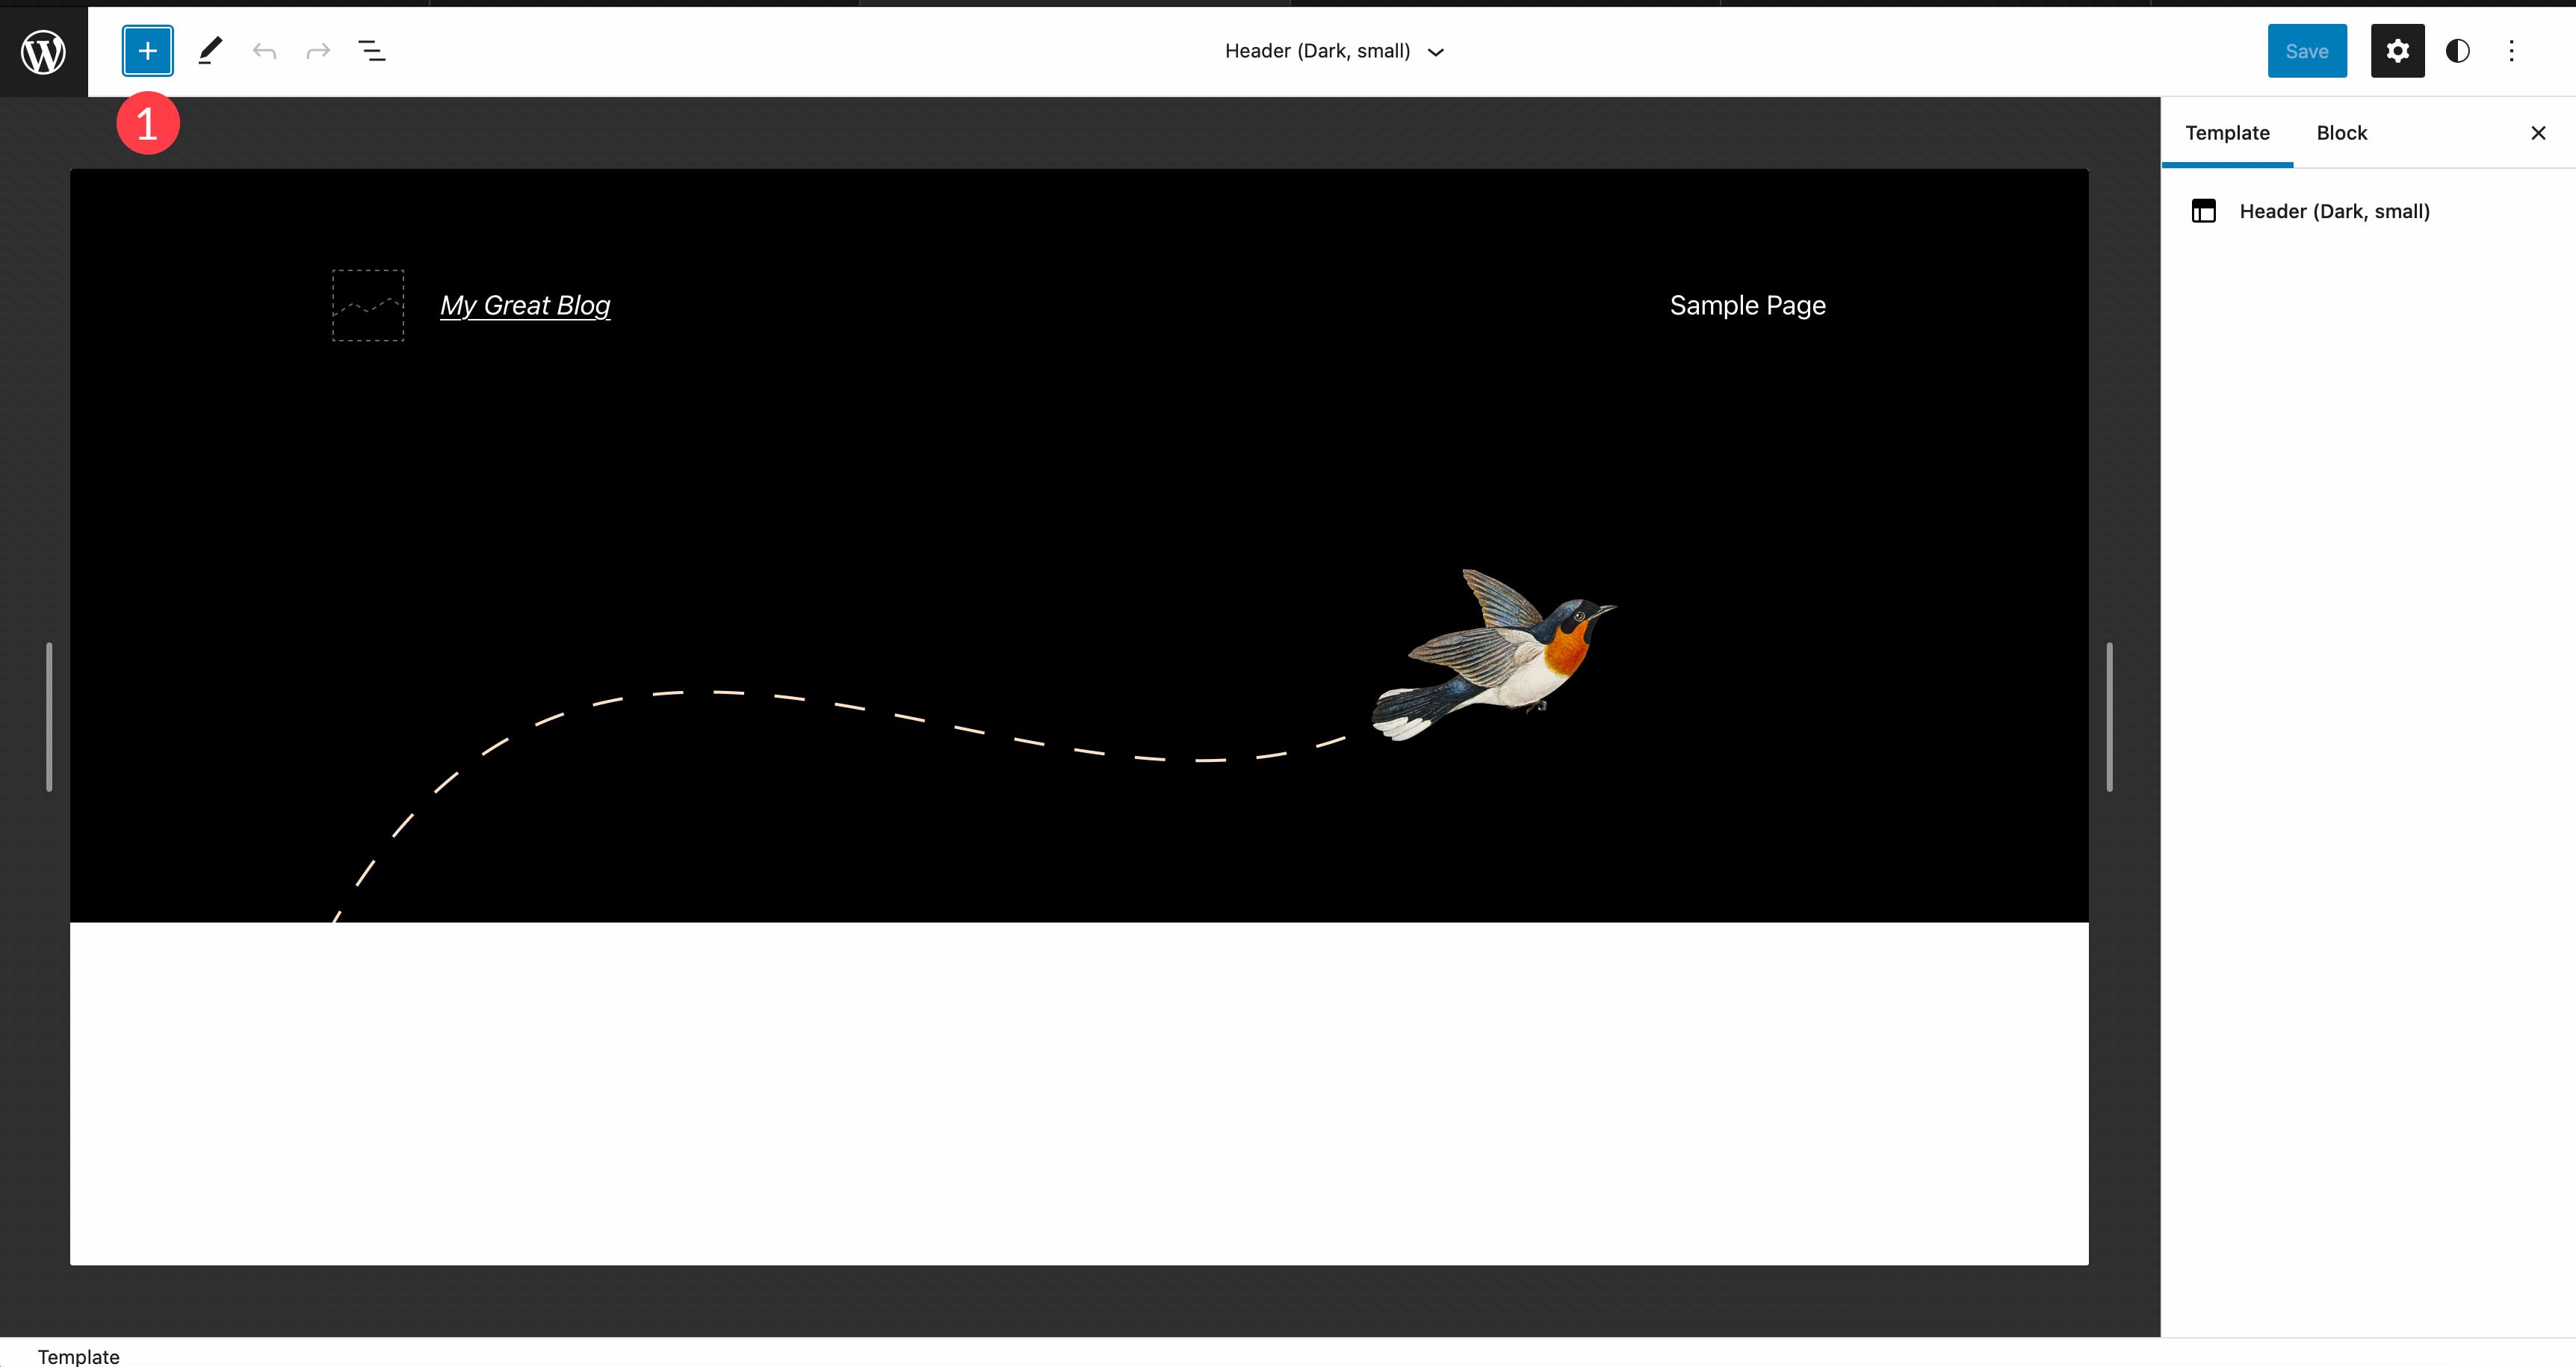Click the Save button
The width and height of the screenshot is (2576, 1367).
2307,51
